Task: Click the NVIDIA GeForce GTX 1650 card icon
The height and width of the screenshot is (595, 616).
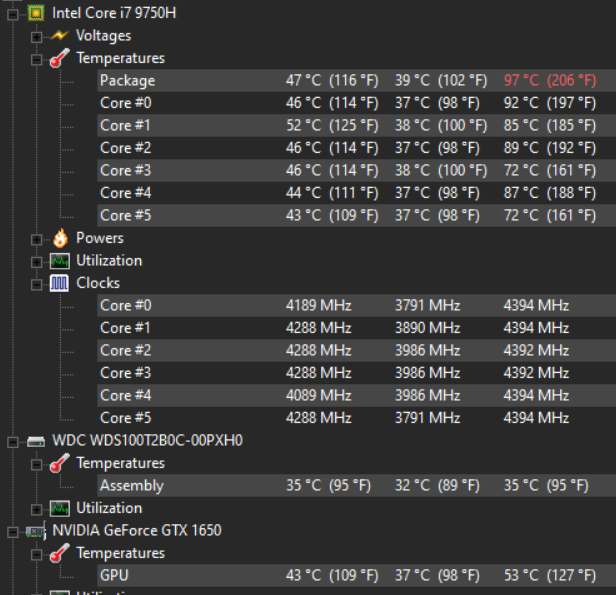Action: point(36,531)
